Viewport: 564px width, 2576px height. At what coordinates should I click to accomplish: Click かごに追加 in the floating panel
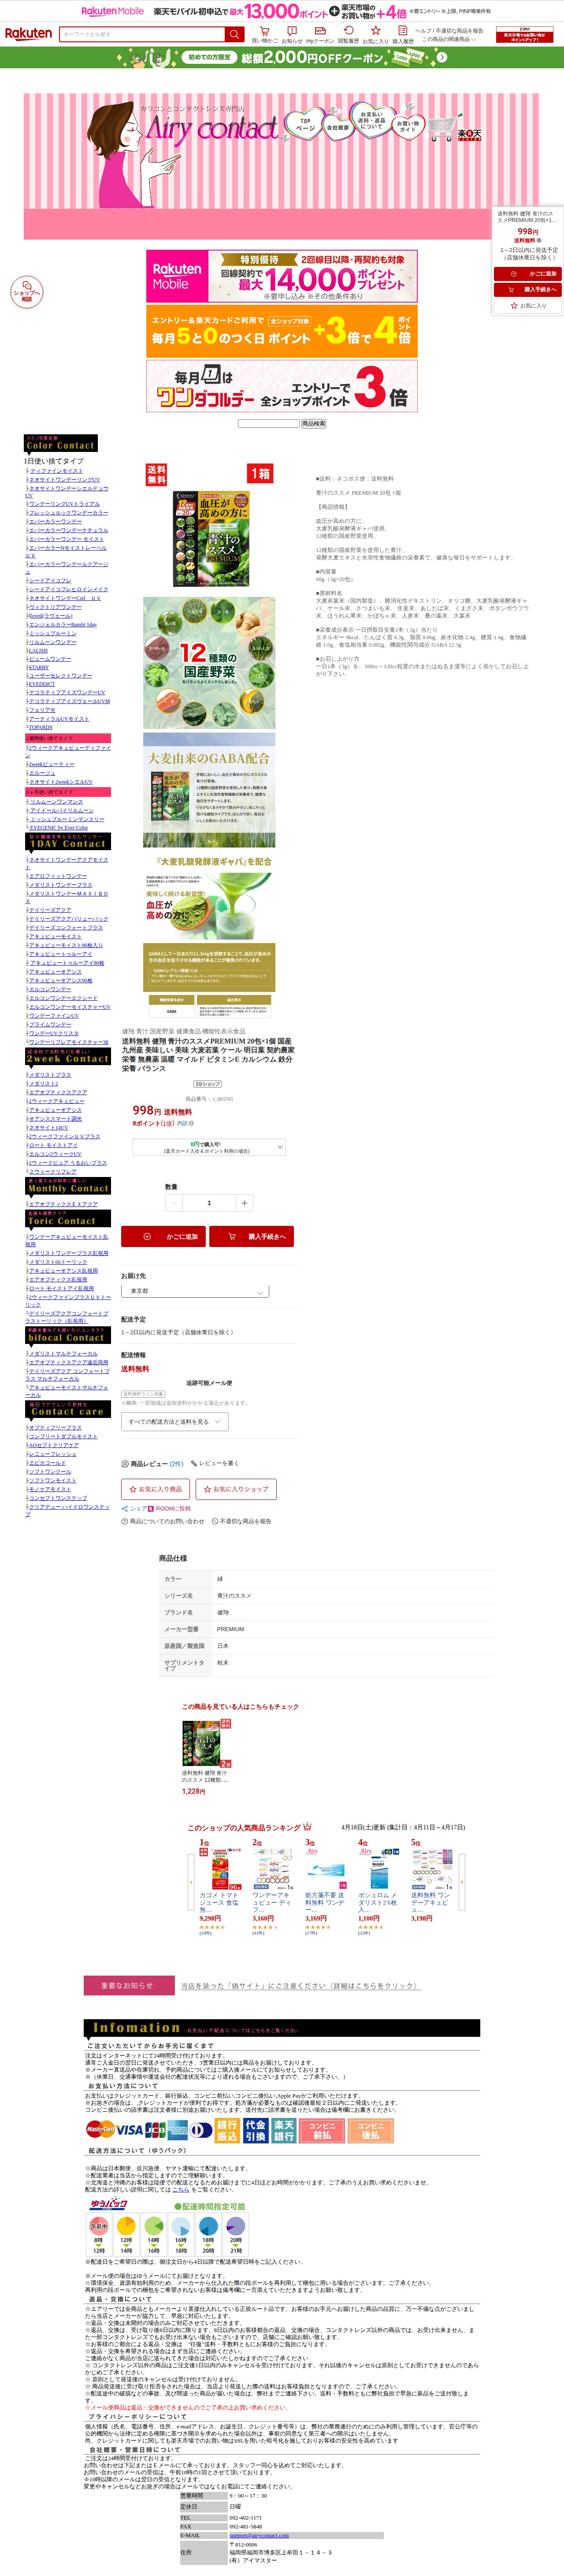[x=527, y=273]
